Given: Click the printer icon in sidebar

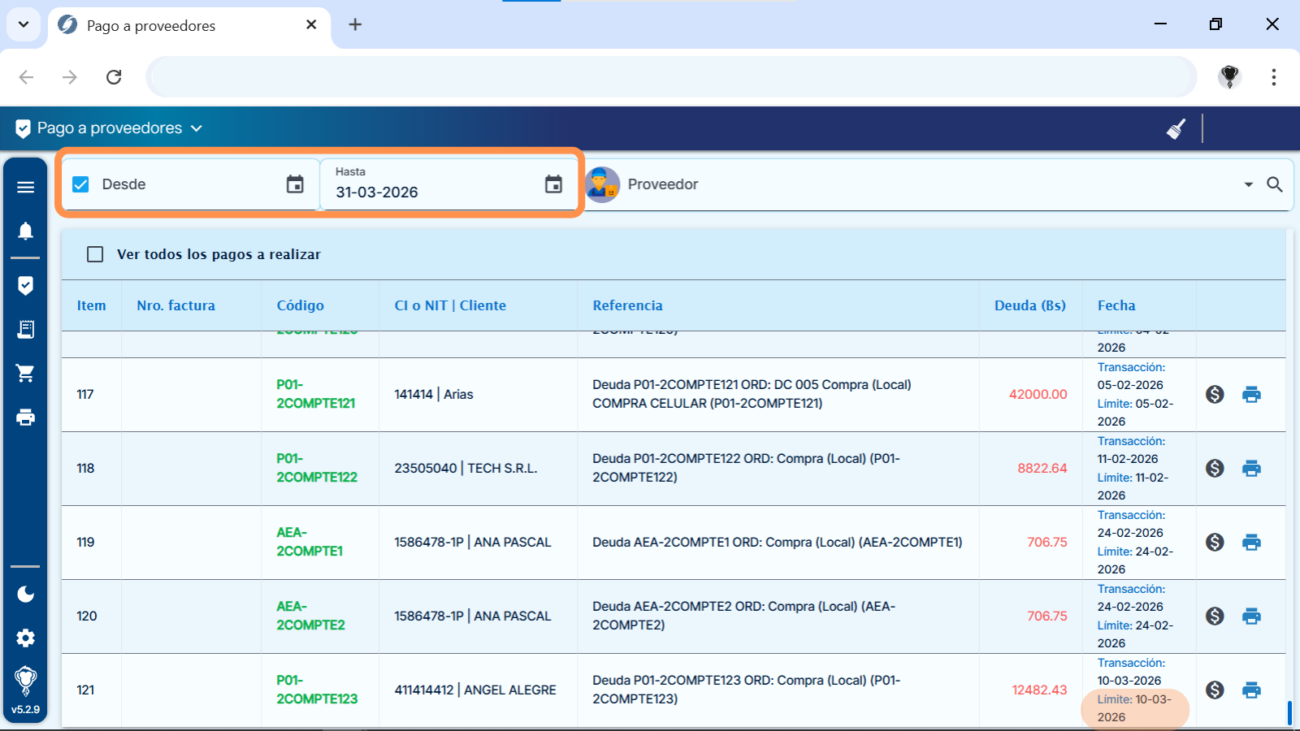Looking at the screenshot, I should point(26,417).
